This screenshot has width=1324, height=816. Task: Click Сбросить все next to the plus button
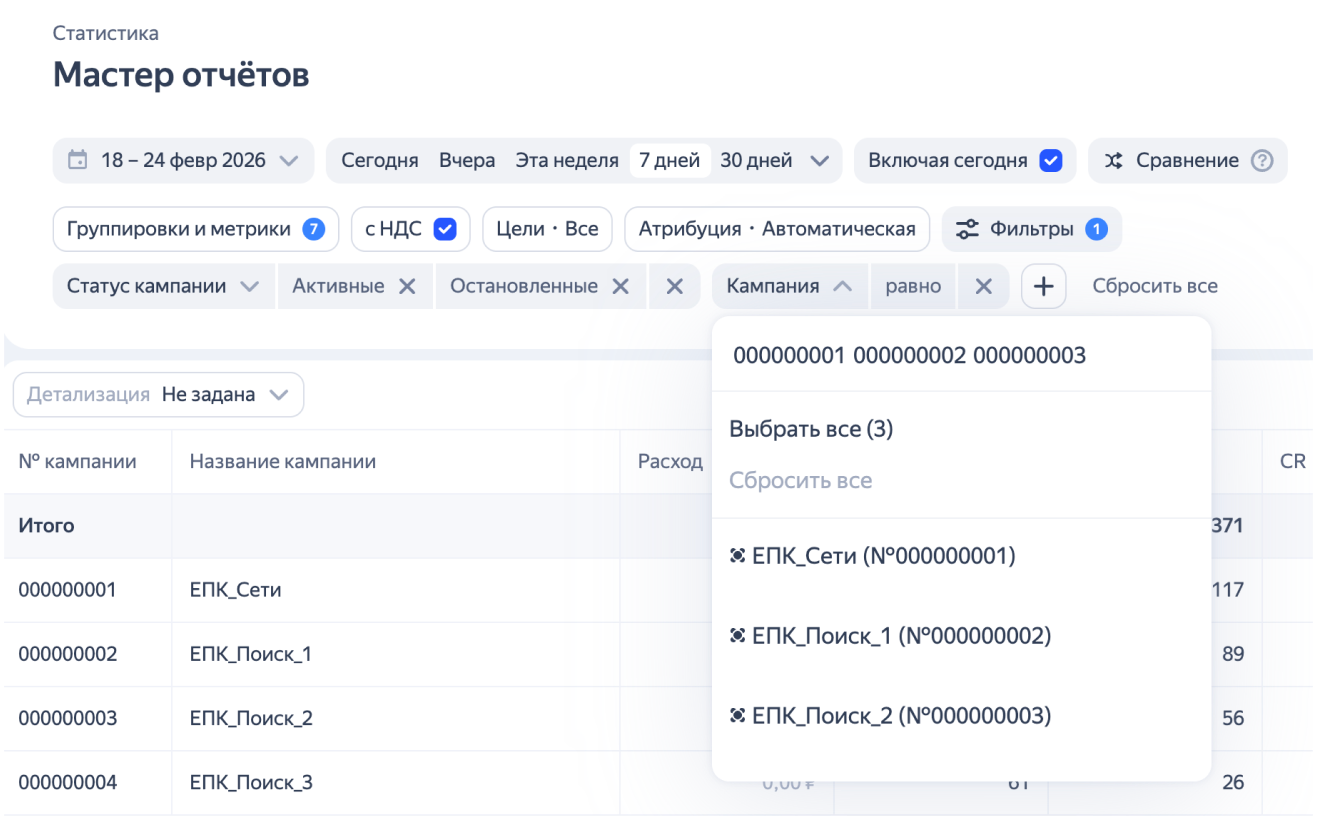click(1155, 286)
